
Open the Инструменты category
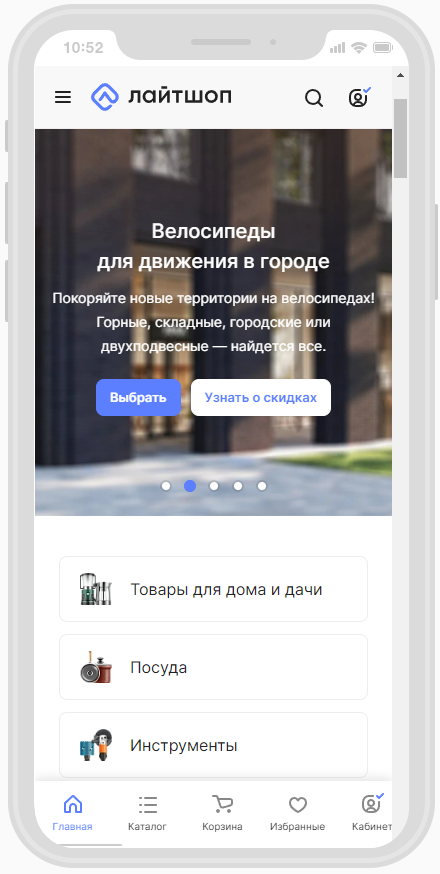pyautogui.click(x=214, y=745)
